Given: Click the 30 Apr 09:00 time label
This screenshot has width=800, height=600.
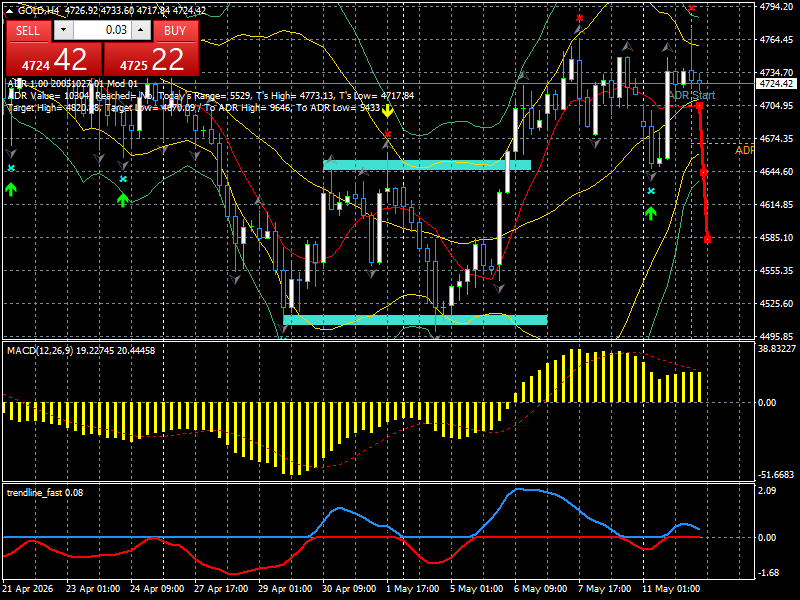Looking at the screenshot, I should [348, 589].
